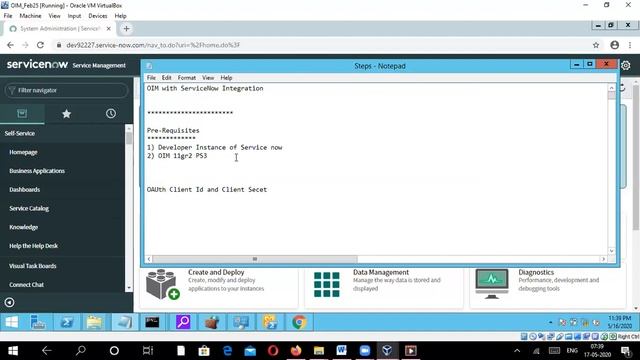This screenshot has width=640, height=360.
Task: Click Notepad horizontal scrollbar thumb
Action: [255, 259]
